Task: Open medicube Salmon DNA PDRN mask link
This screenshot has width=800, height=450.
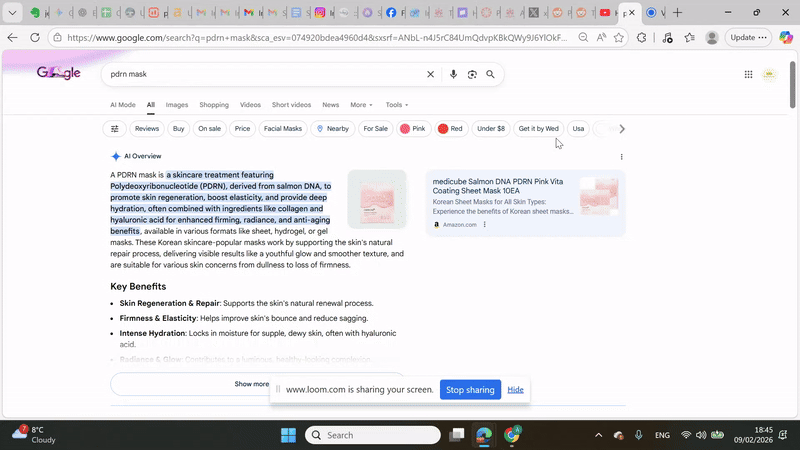Action: (x=497, y=186)
